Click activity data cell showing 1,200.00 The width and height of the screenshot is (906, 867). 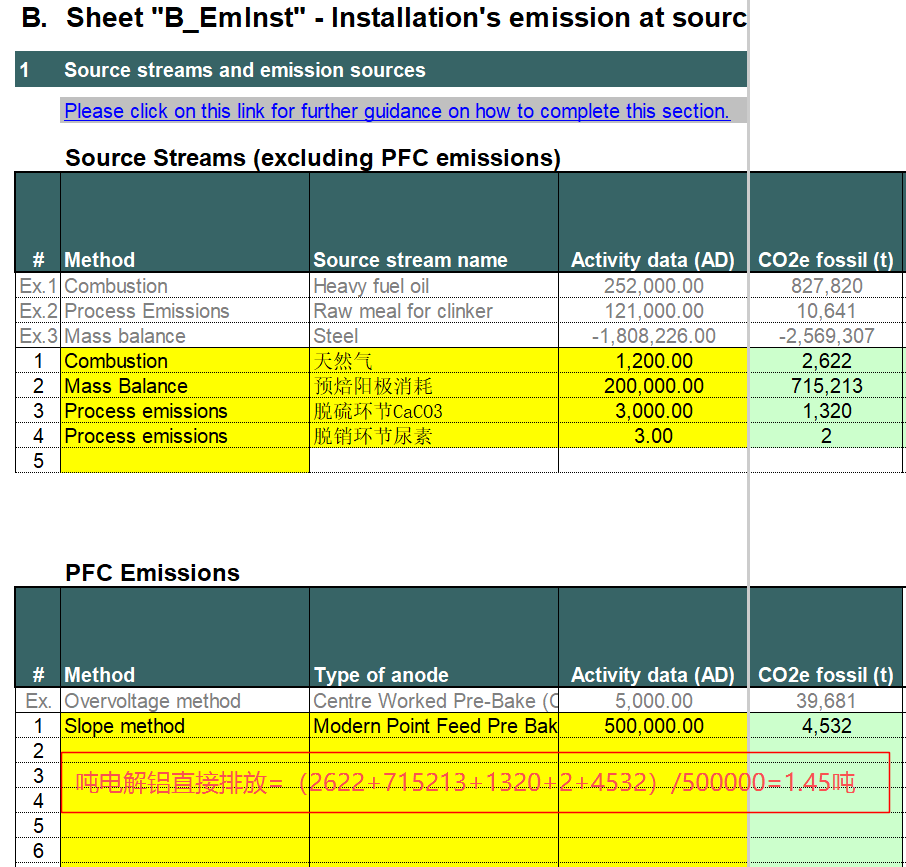pyautogui.click(x=653, y=361)
